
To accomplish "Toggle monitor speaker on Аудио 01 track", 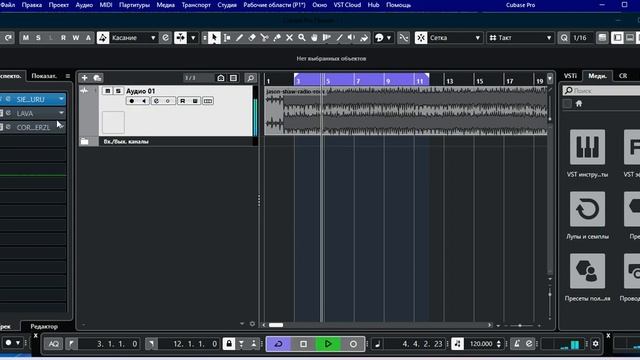I will click(144, 101).
